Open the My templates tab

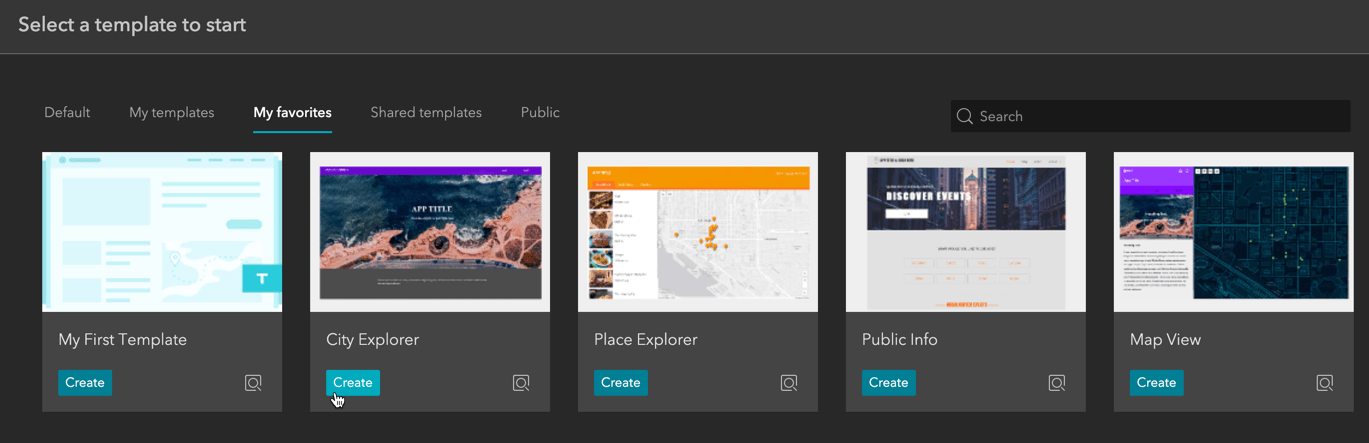point(171,113)
